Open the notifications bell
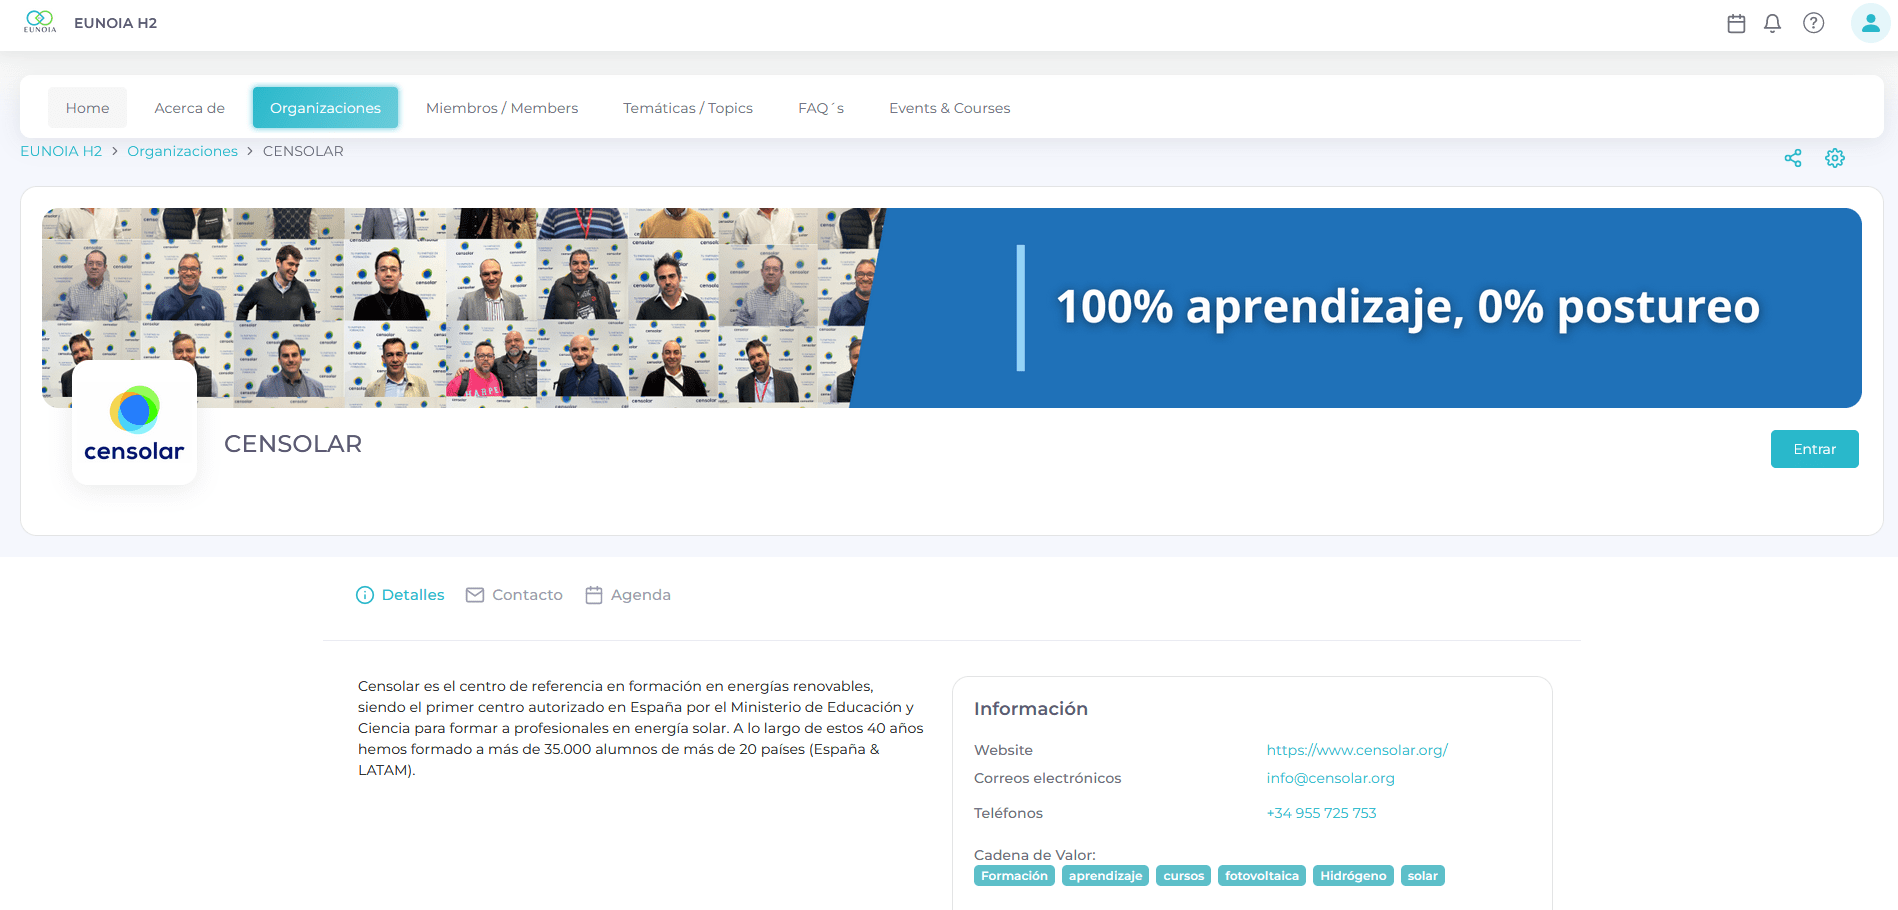This screenshot has width=1898, height=910. tap(1772, 23)
